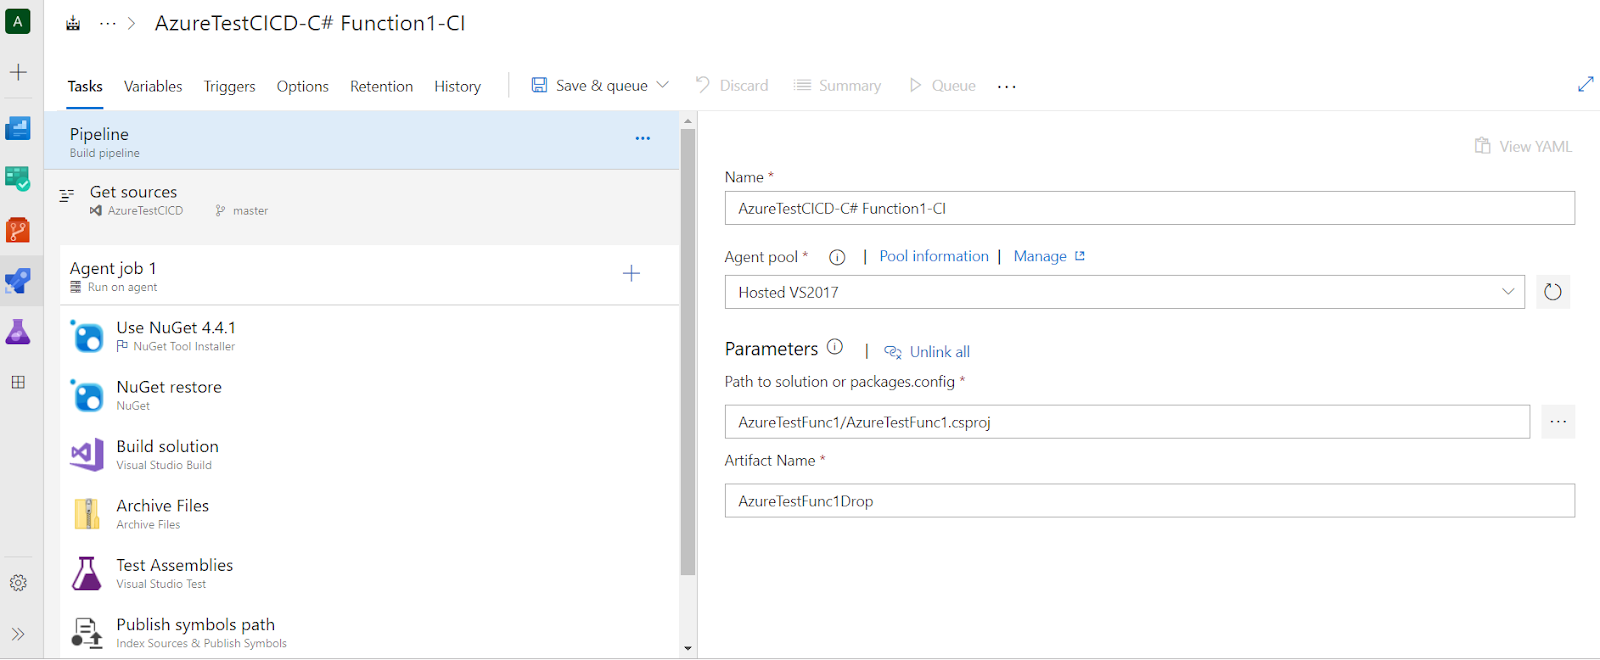Select the Use NuGet 4.4.1 task

point(369,336)
